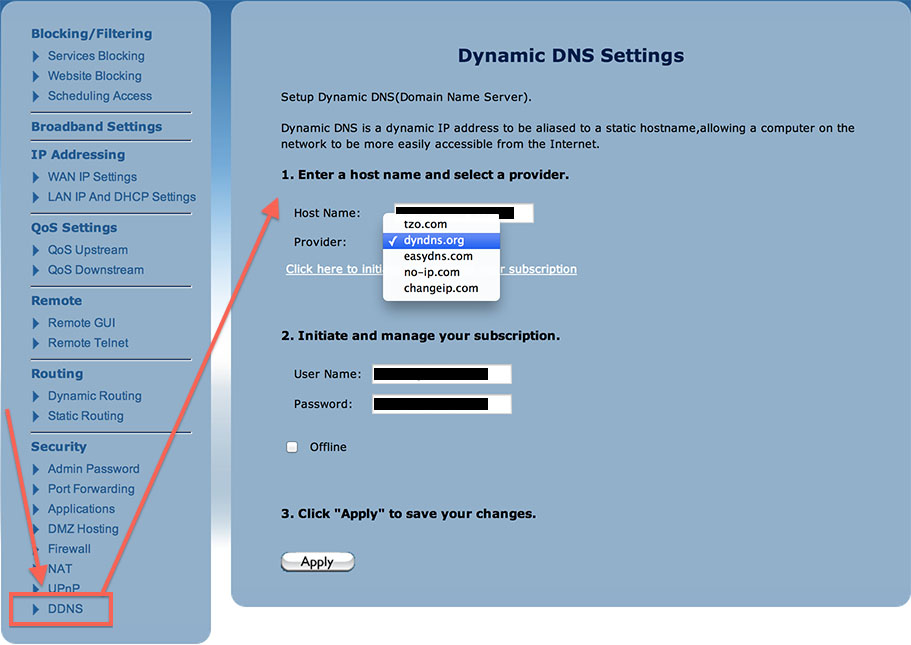The height and width of the screenshot is (645, 911).
Task: Click the arrow icon beside Remote GUI
Action: coord(36,324)
